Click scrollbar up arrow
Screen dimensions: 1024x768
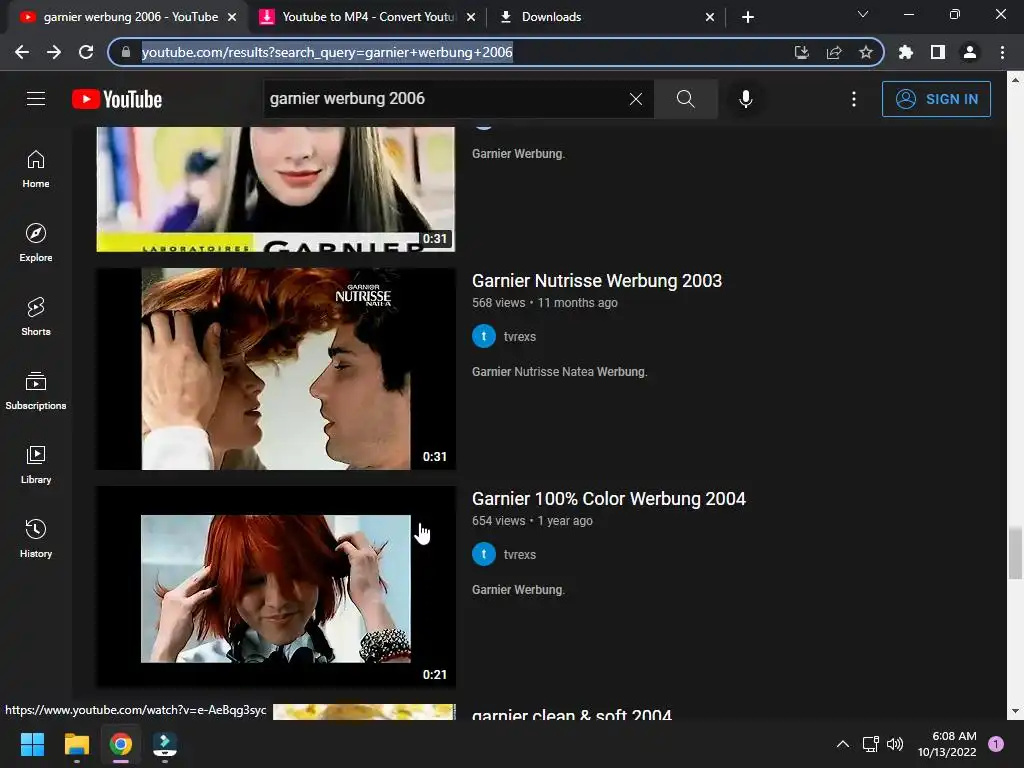pyautogui.click(x=1015, y=80)
